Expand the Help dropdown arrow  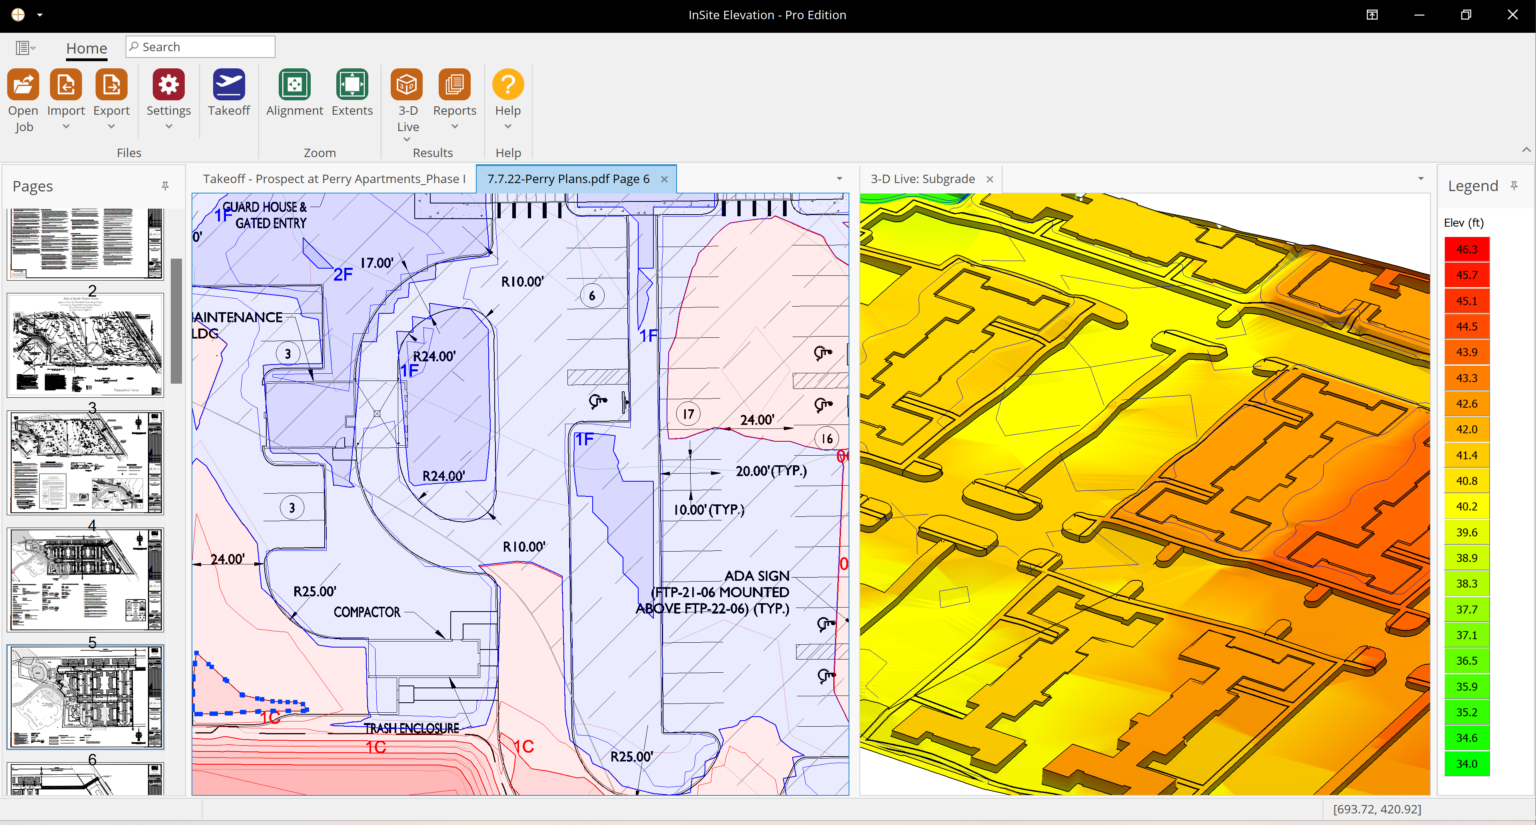click(x=508, y=127)
